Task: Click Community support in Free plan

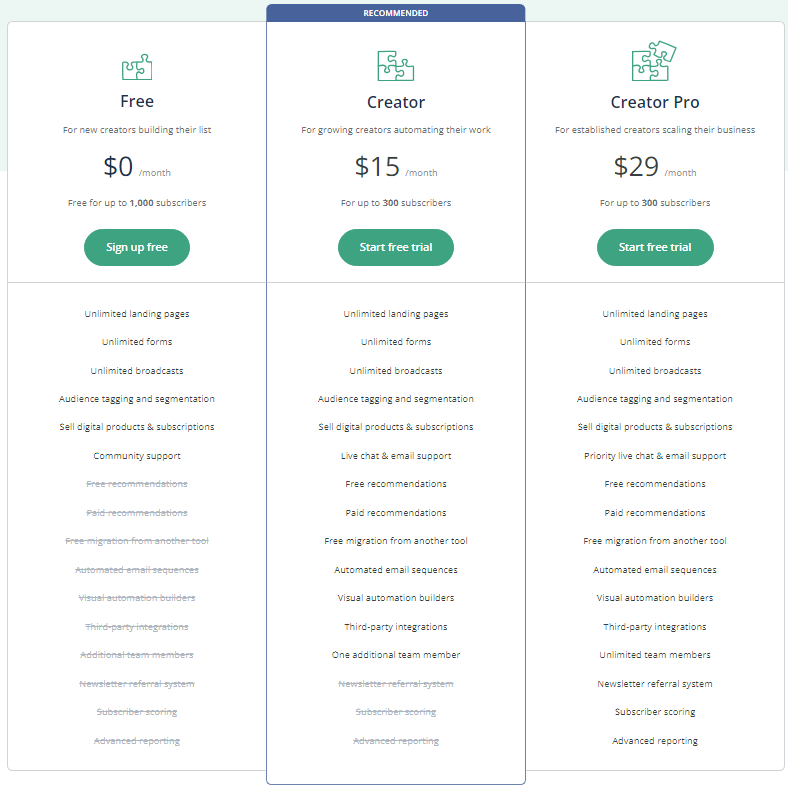Action: (137, 456)
